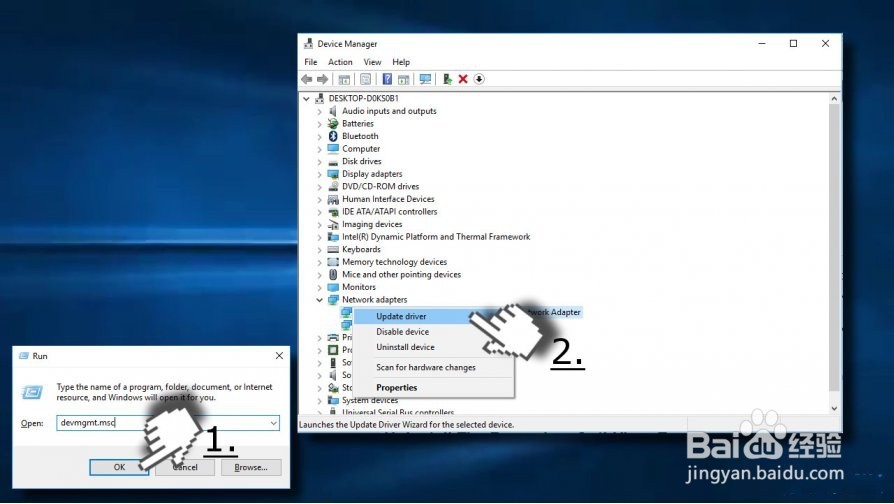Open the Help menu in Device Manager
Viewport: 894px width, 504px height.
click(x=401, y=62)
